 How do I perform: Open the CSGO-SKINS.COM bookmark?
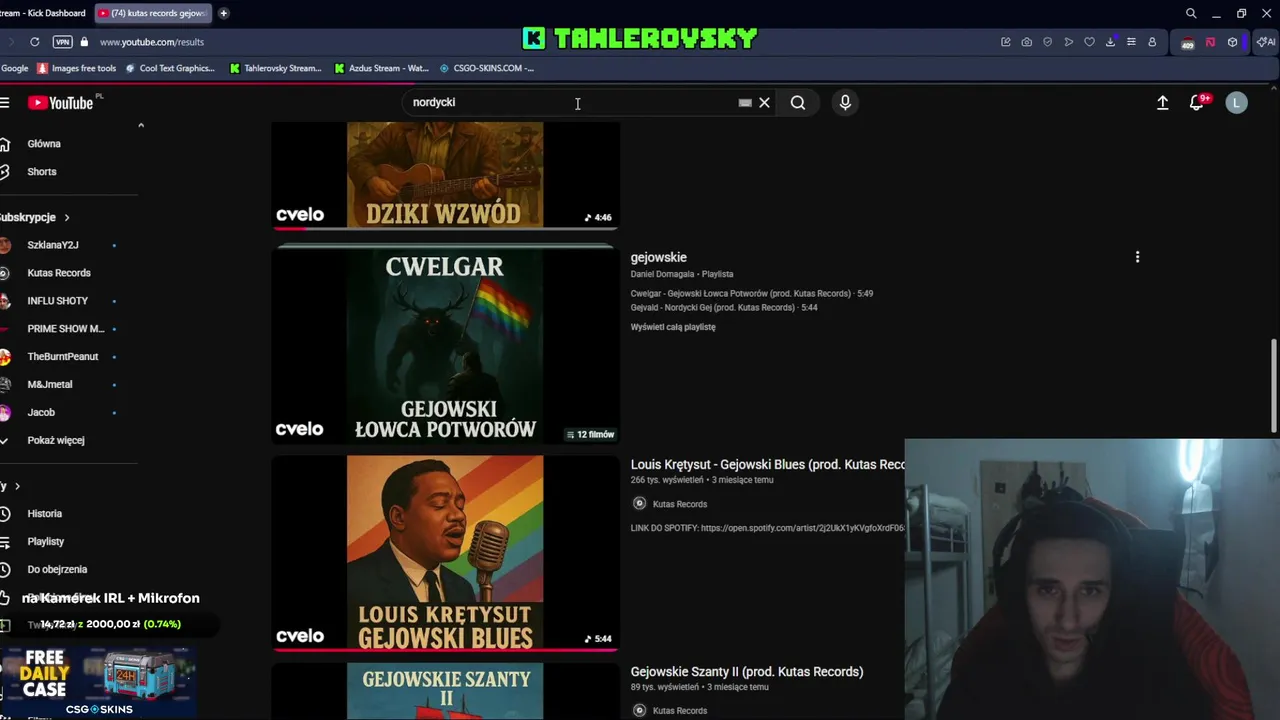tap(487, 68)
